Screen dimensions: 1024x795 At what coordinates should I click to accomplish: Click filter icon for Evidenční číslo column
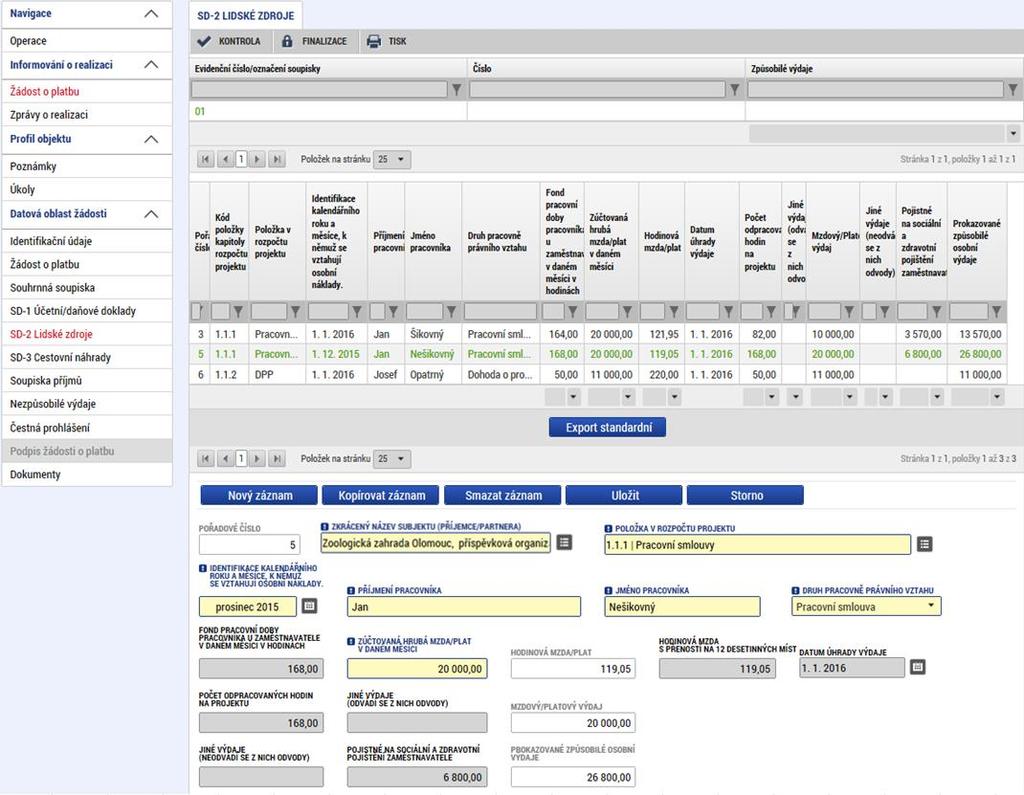pyautogui.click(x=456, y=89)
